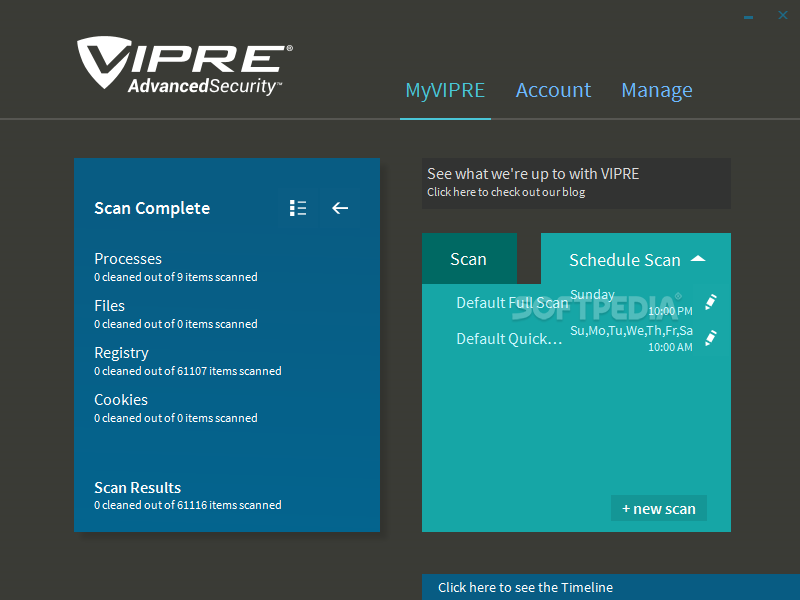Screen dimensions: 800x600
Task: Collapse the Schedule Scan panel arrow
Action: coord(698,259)
